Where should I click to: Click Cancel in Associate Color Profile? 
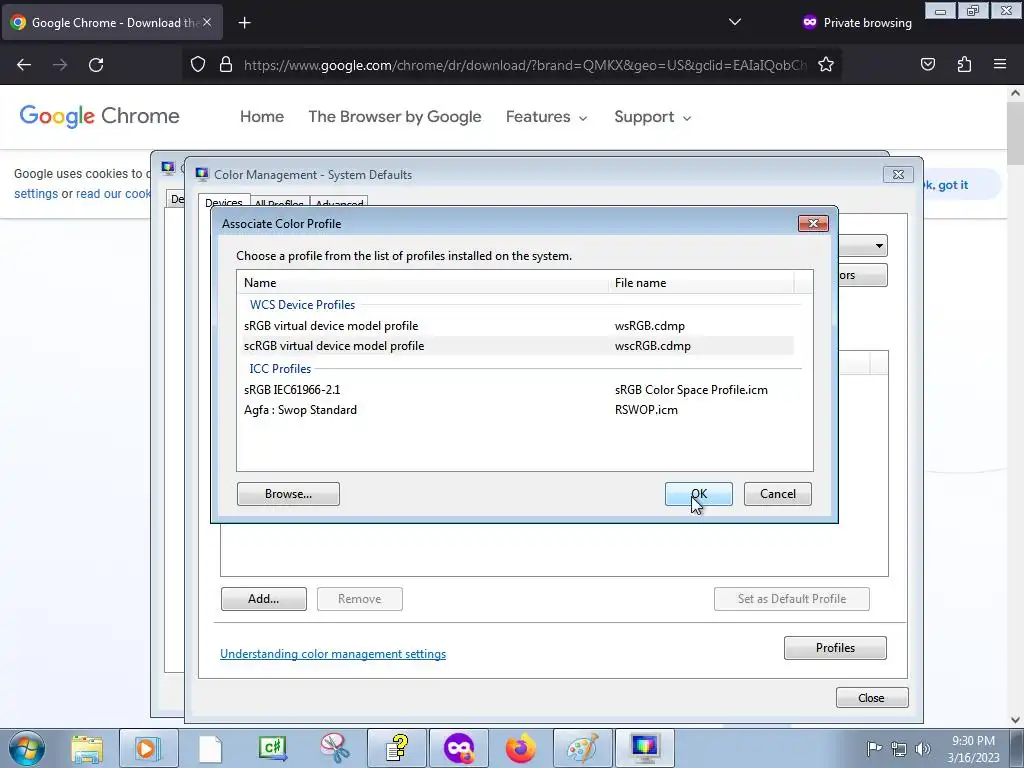pyautogui.click(x=778, y=494)
